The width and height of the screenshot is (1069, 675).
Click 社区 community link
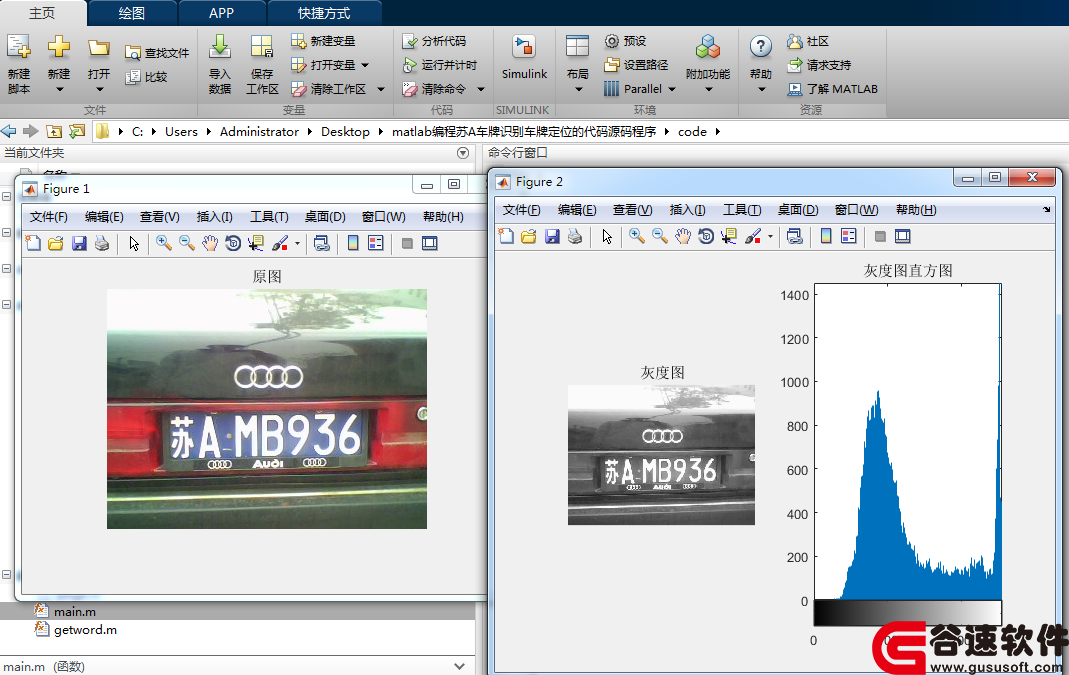point(808,41)
